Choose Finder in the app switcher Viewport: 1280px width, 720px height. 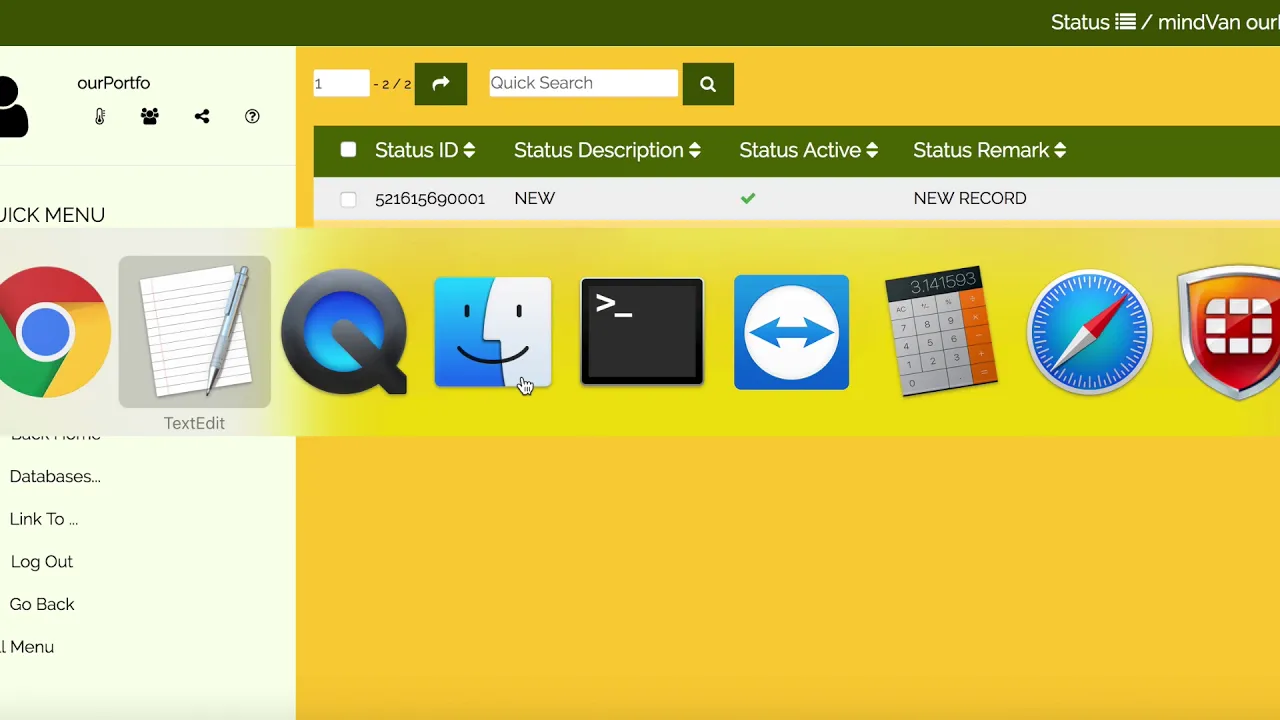coord(492,332)
